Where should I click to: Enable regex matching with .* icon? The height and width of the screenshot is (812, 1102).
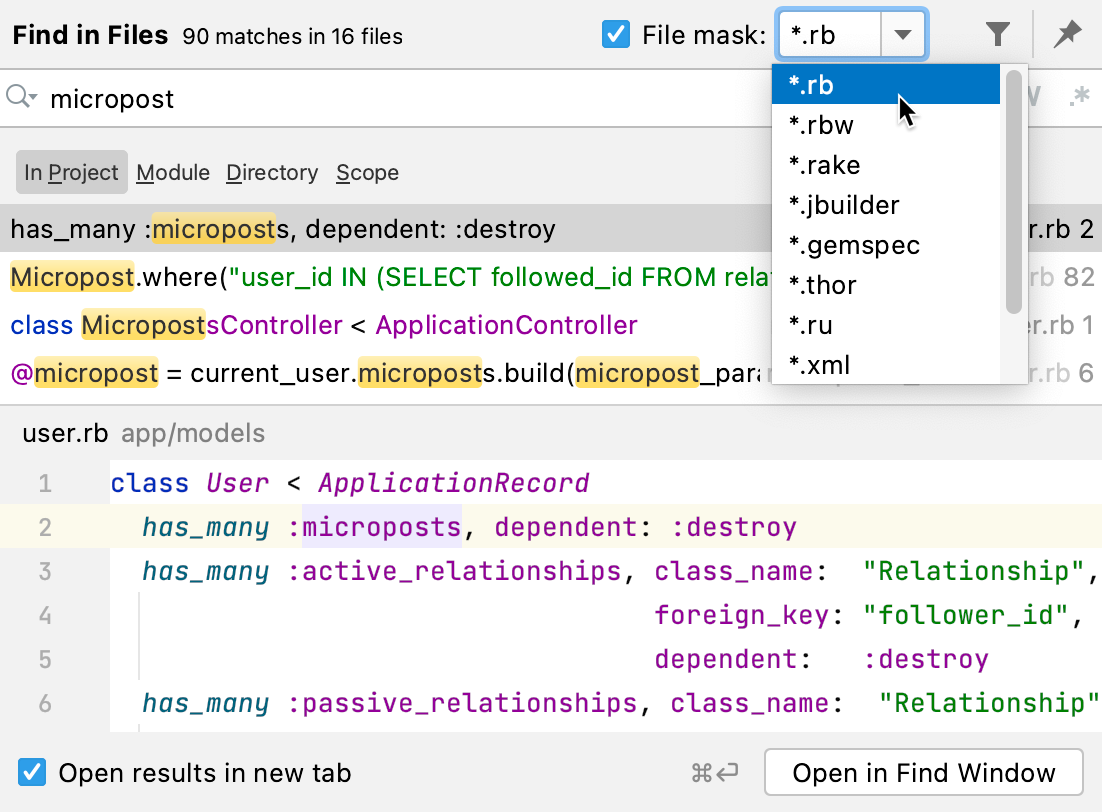tap(1080, 98)
